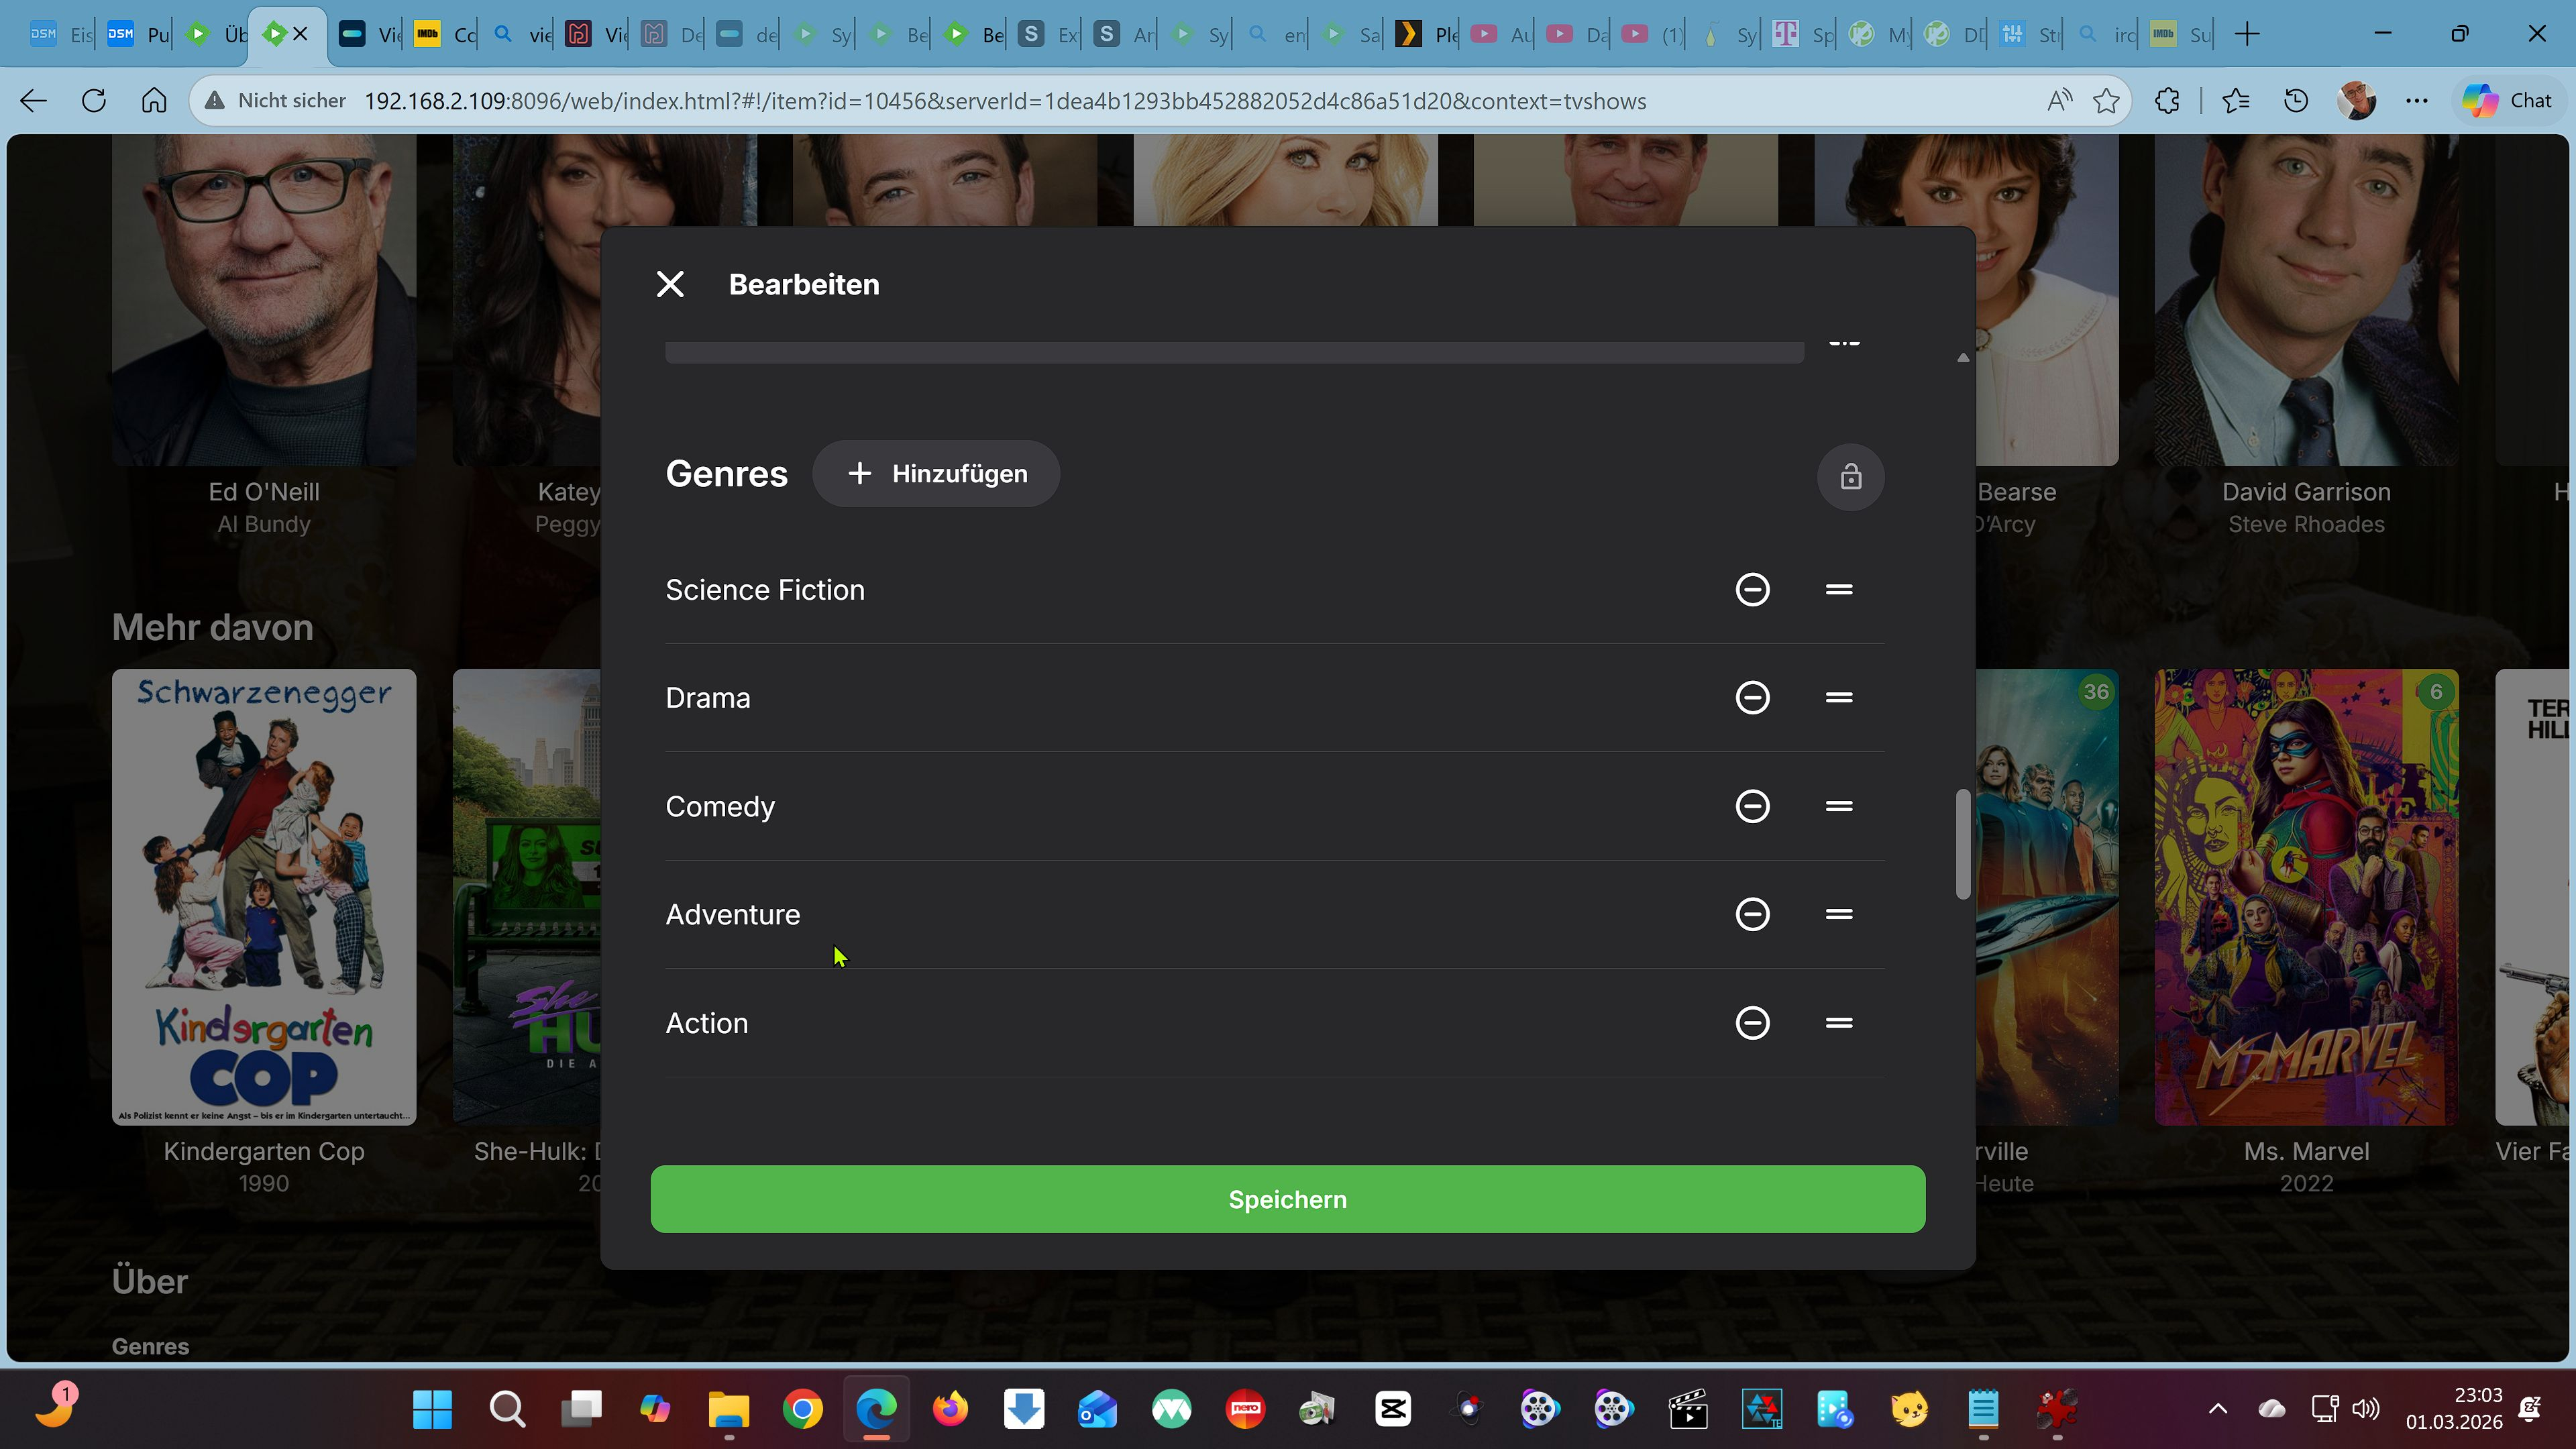Click scrollbar up arrow in dialog

click(1962, 357)
